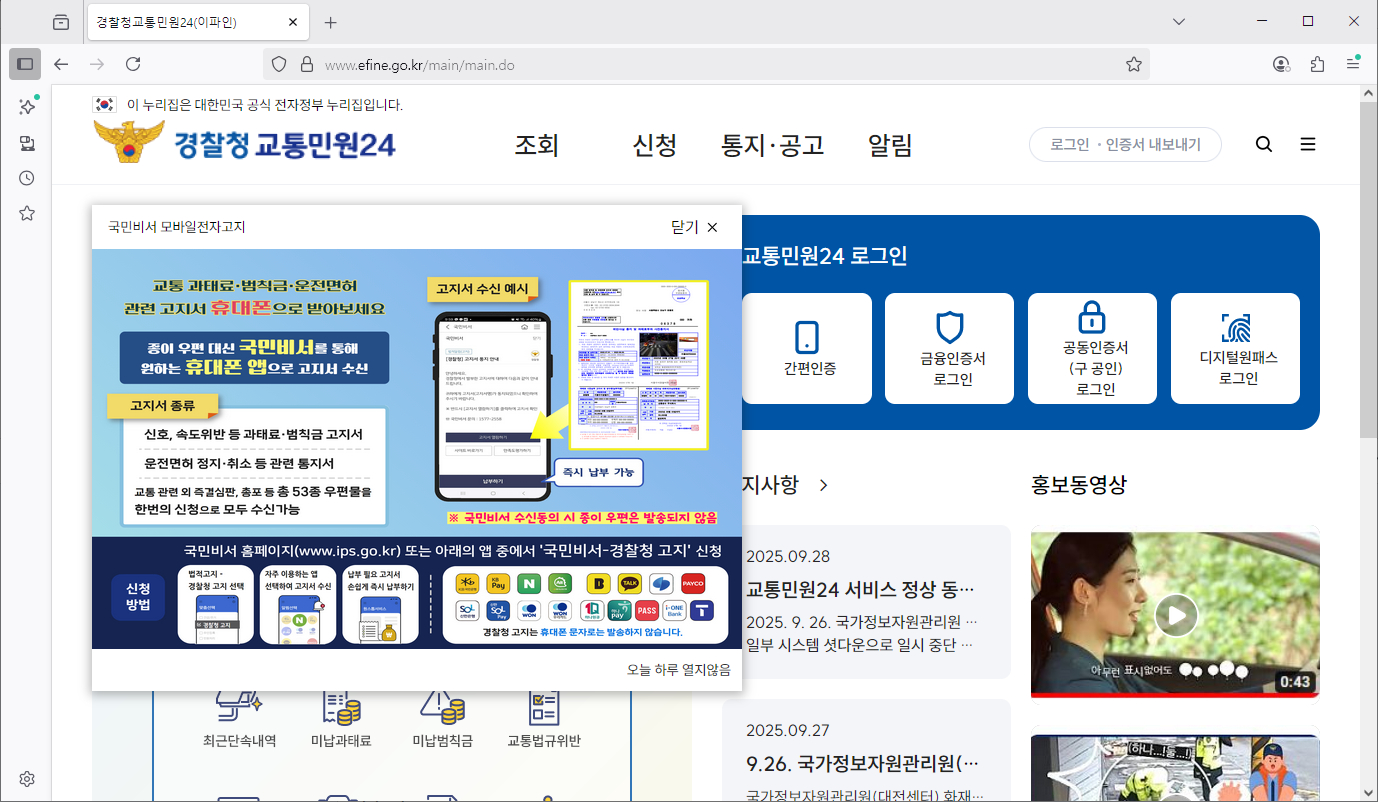This screenshot has height=802, width=1378.
Task: Click the 간편인증 login icon
Action: (x=806, y=337)
